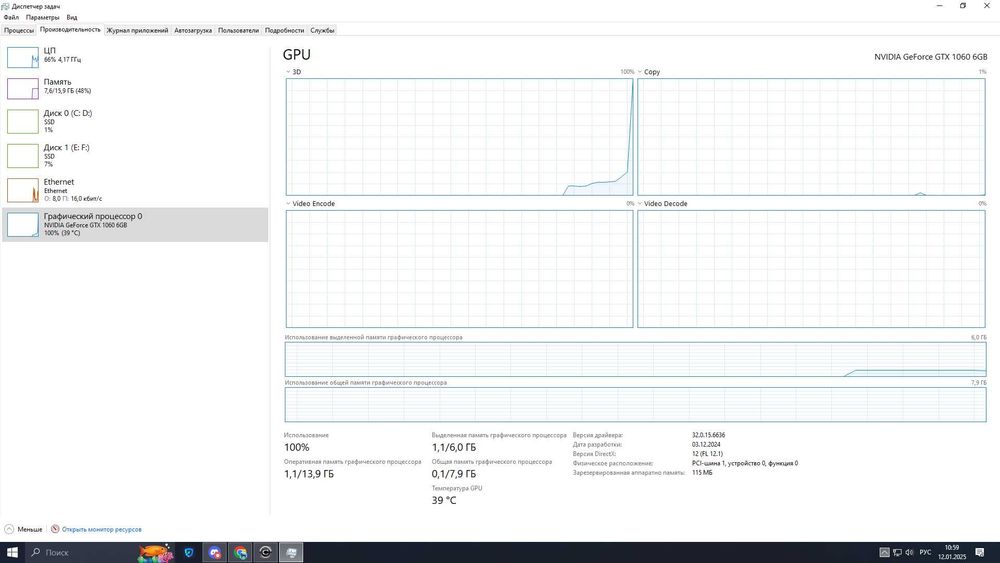
Task: Collapse details with the Меньше chevron icon
Action: coord(9,529)
